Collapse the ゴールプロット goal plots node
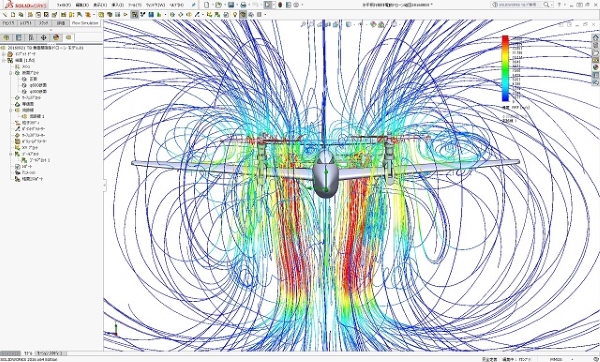The width and height of the screenshot is (600, 362). click(11, 154)
